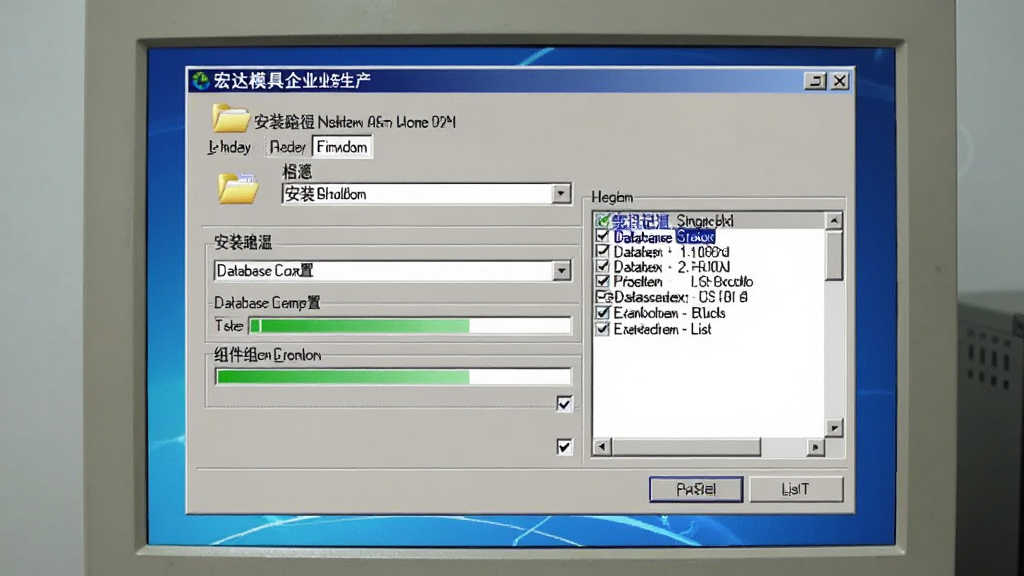Select the Fimdom tab

[342, 147]
